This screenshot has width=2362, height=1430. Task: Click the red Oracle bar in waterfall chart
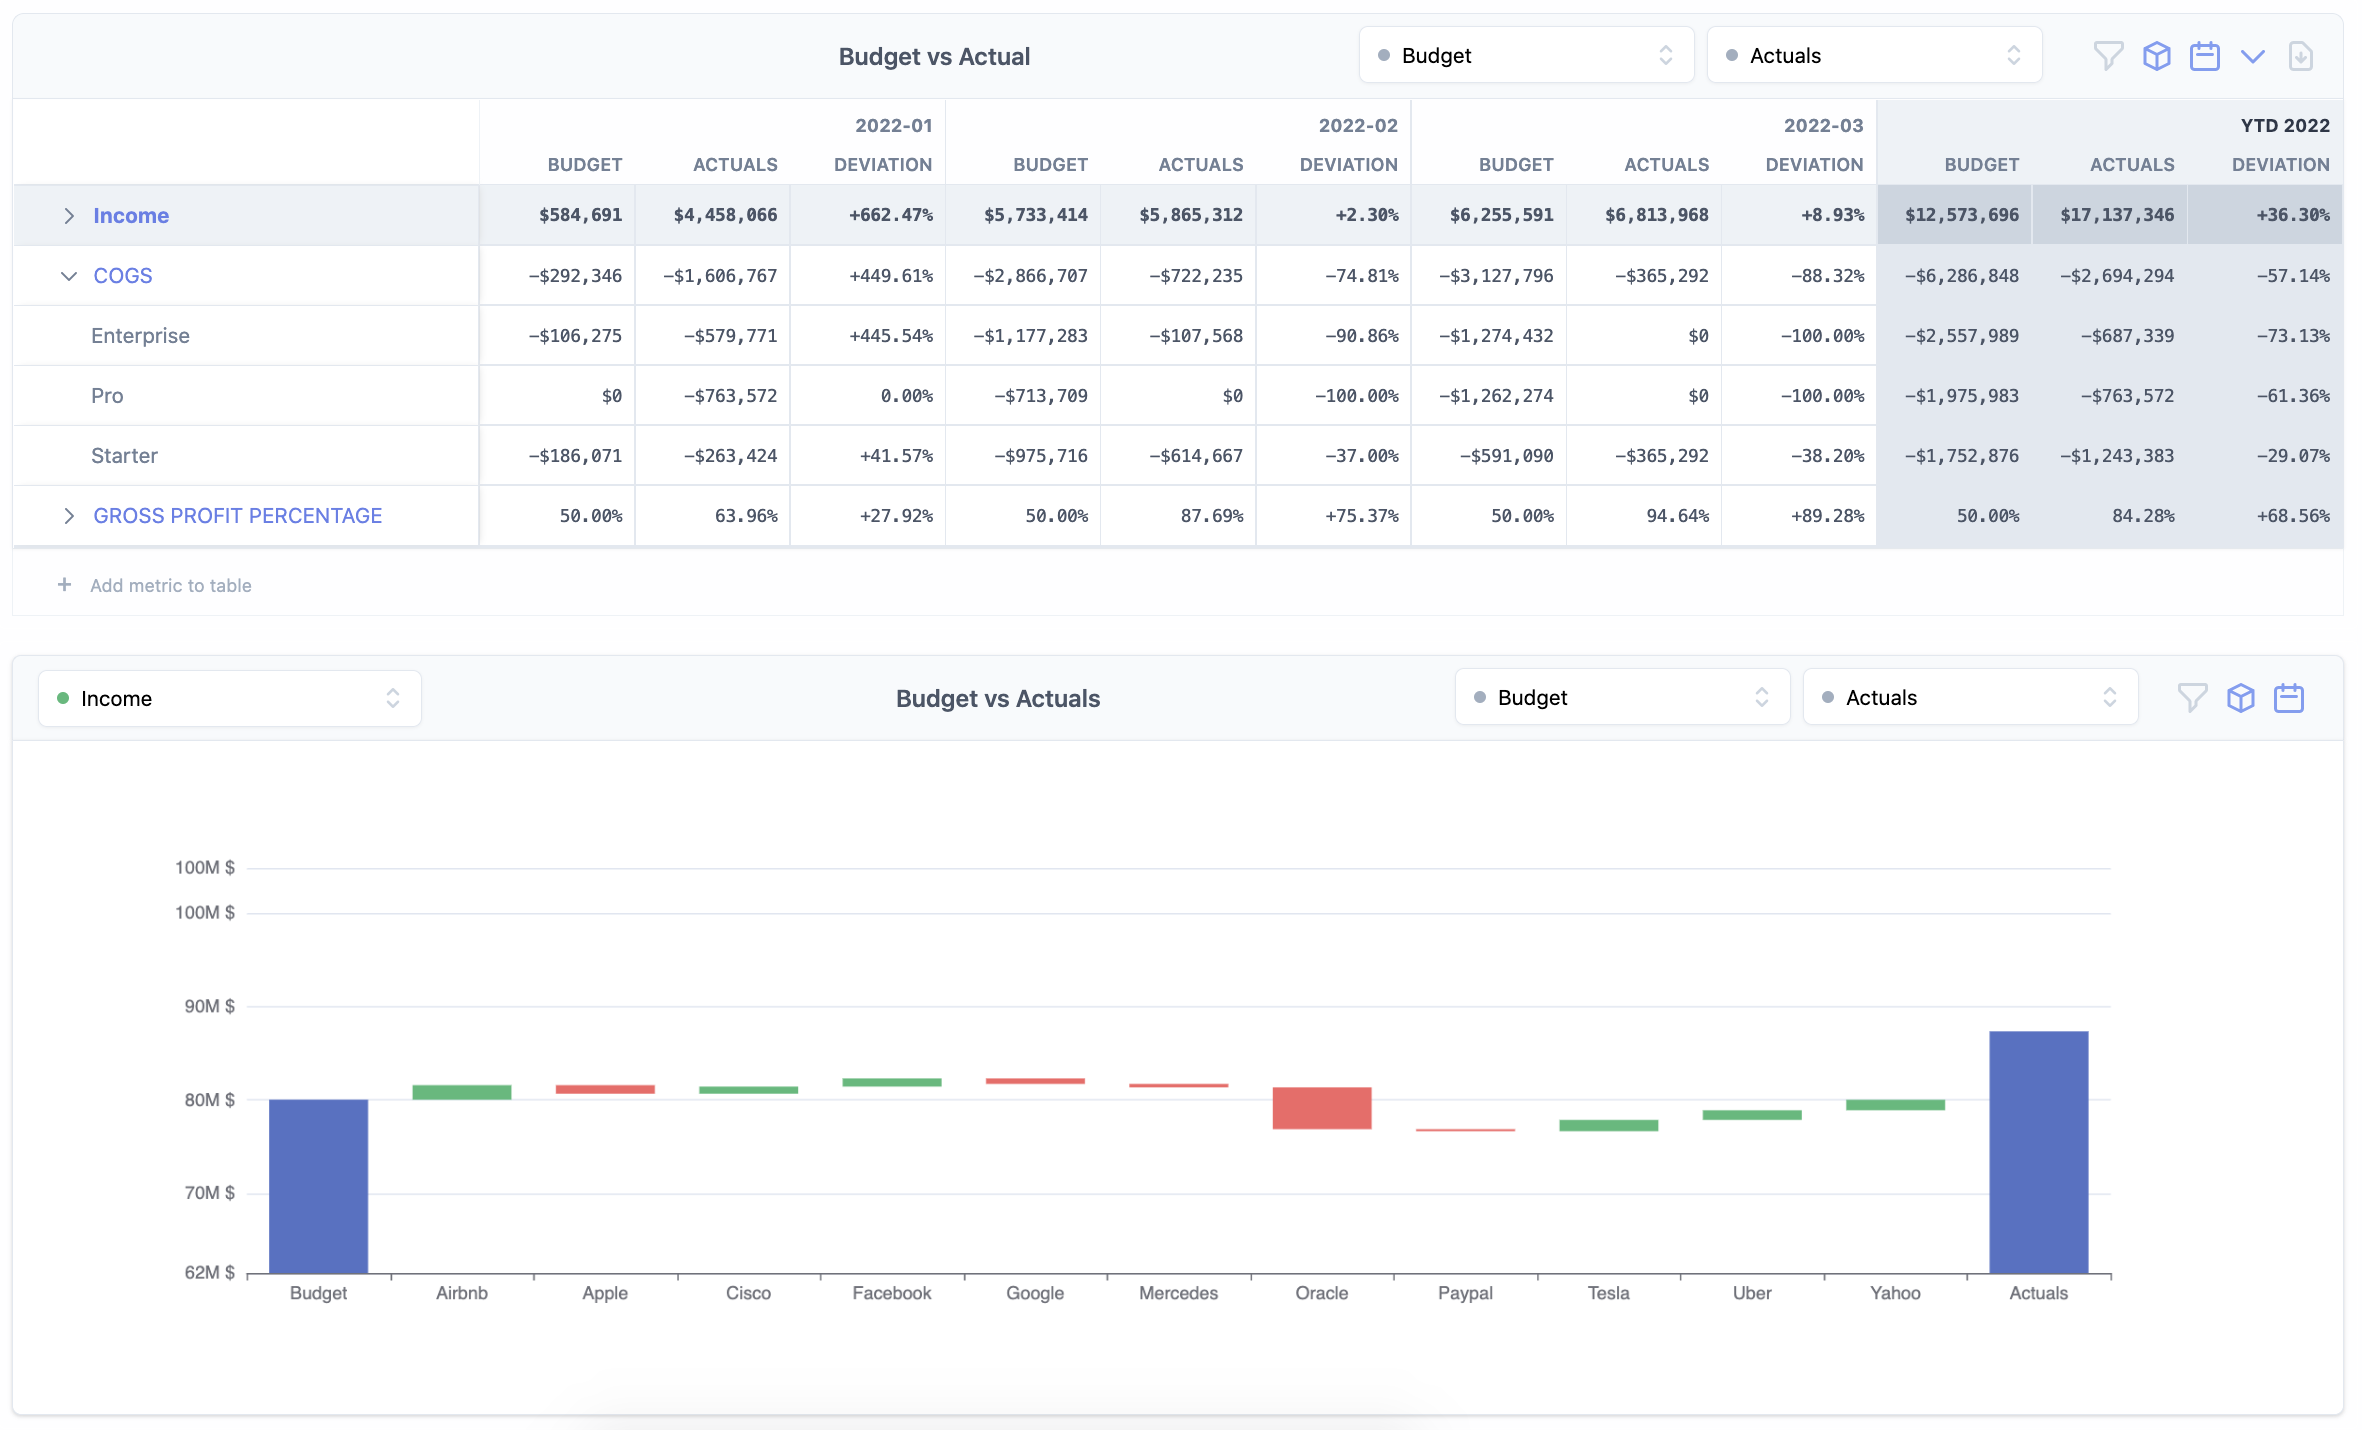tap(1322, 1108)
